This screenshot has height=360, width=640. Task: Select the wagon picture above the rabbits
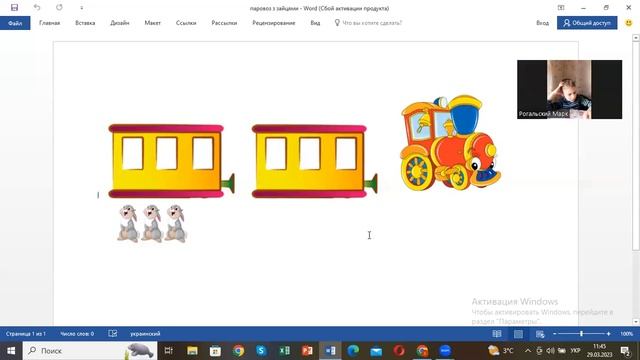(x=171, y=161)
